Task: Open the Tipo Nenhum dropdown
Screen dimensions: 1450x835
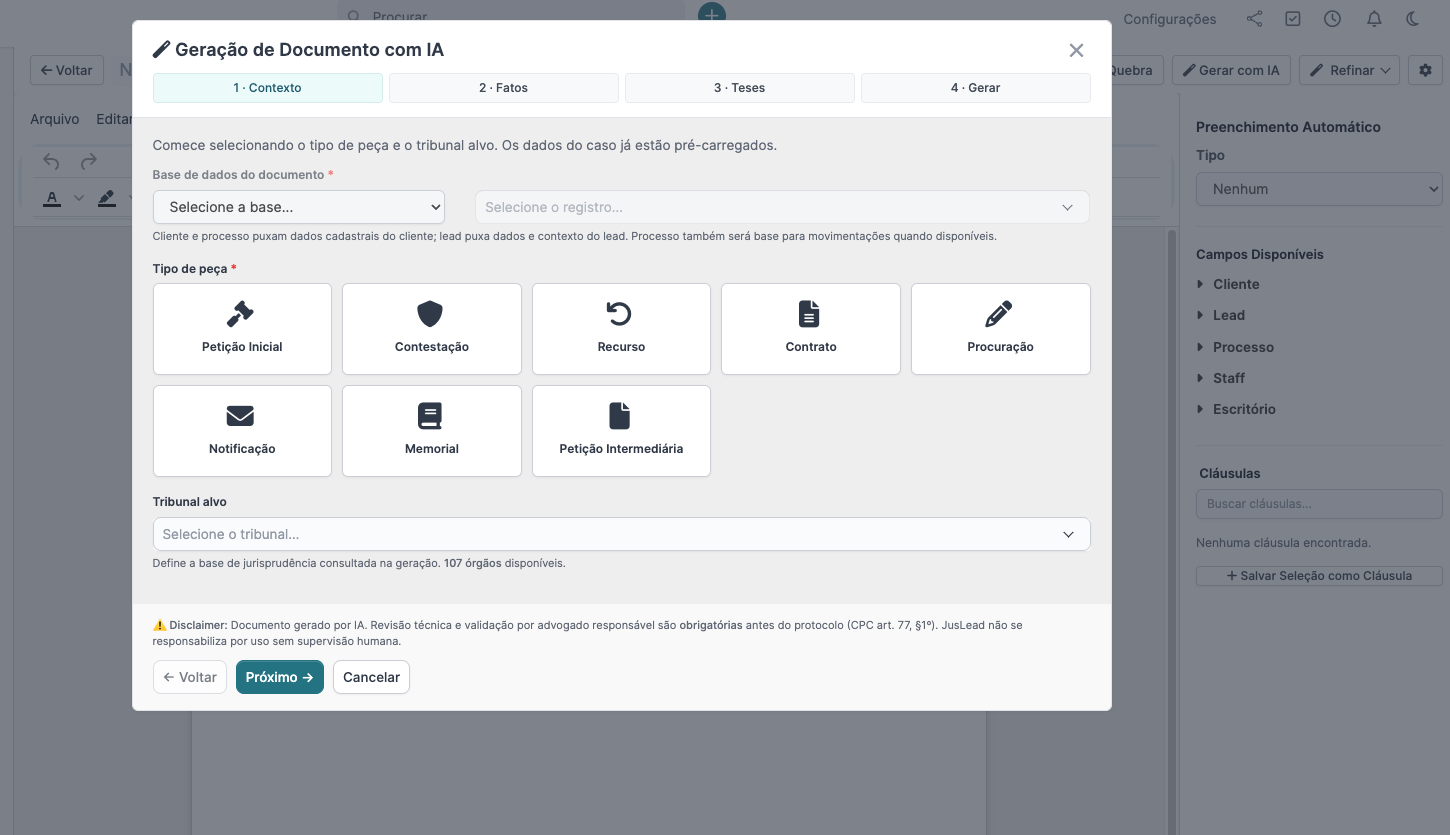Action: pyautogui.click(x=1319, y=189)
